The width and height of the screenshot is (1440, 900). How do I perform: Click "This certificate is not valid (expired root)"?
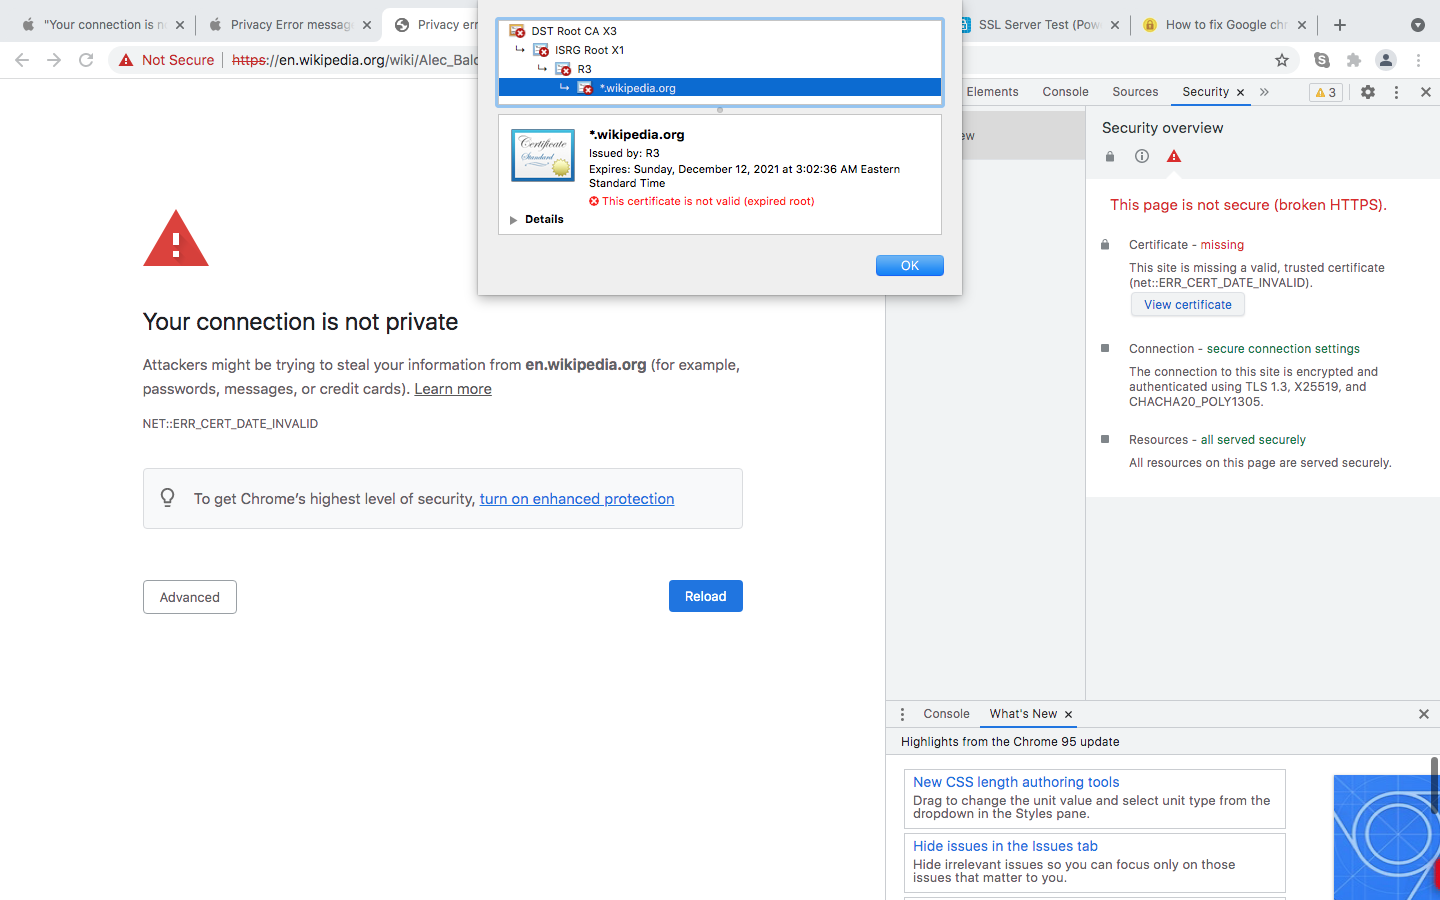click(x=708, y=201)
